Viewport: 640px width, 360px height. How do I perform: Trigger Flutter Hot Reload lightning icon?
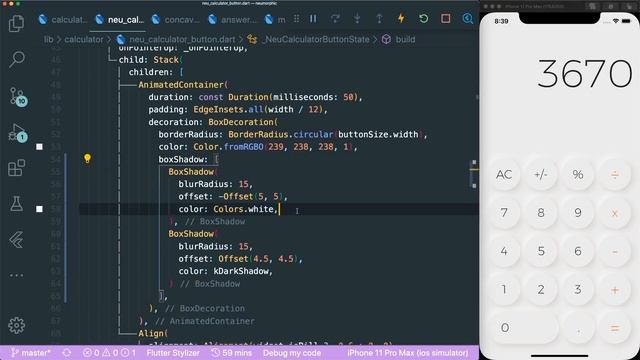[x=401, y=18]
